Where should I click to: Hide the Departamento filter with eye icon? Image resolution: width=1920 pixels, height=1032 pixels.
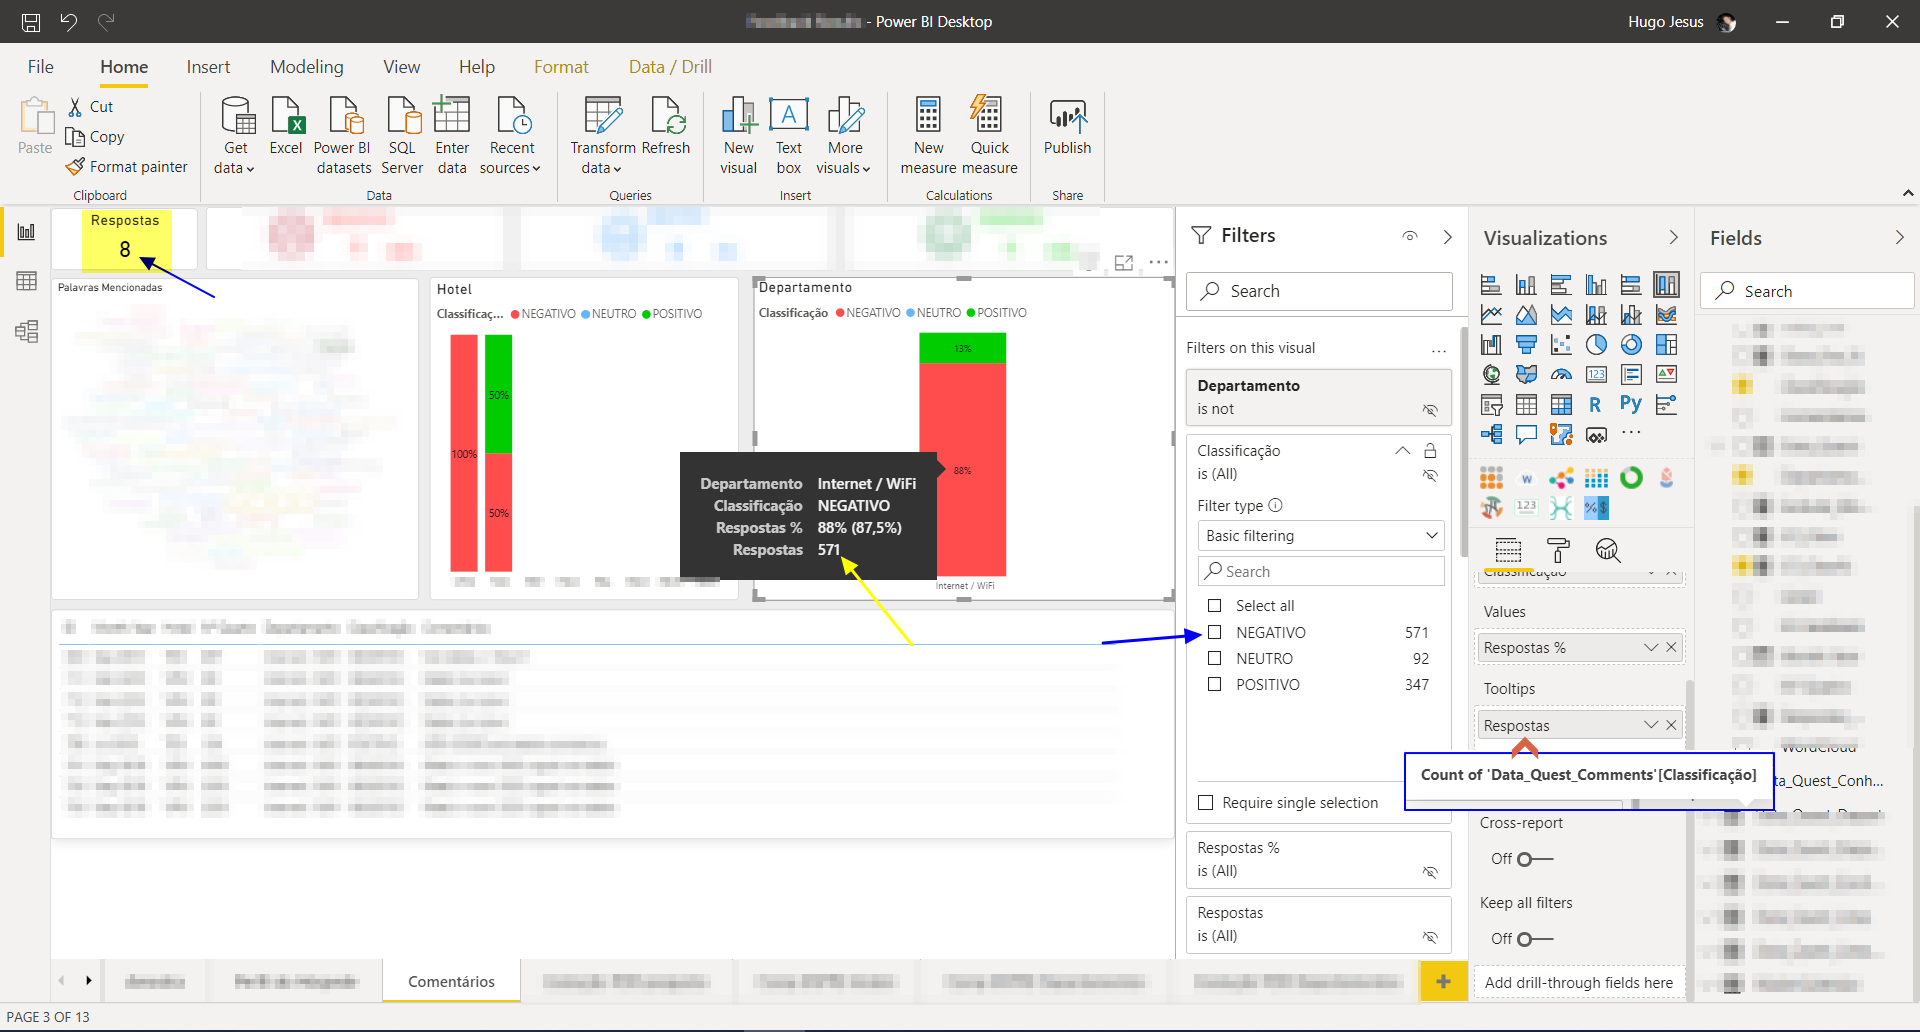1430,410
